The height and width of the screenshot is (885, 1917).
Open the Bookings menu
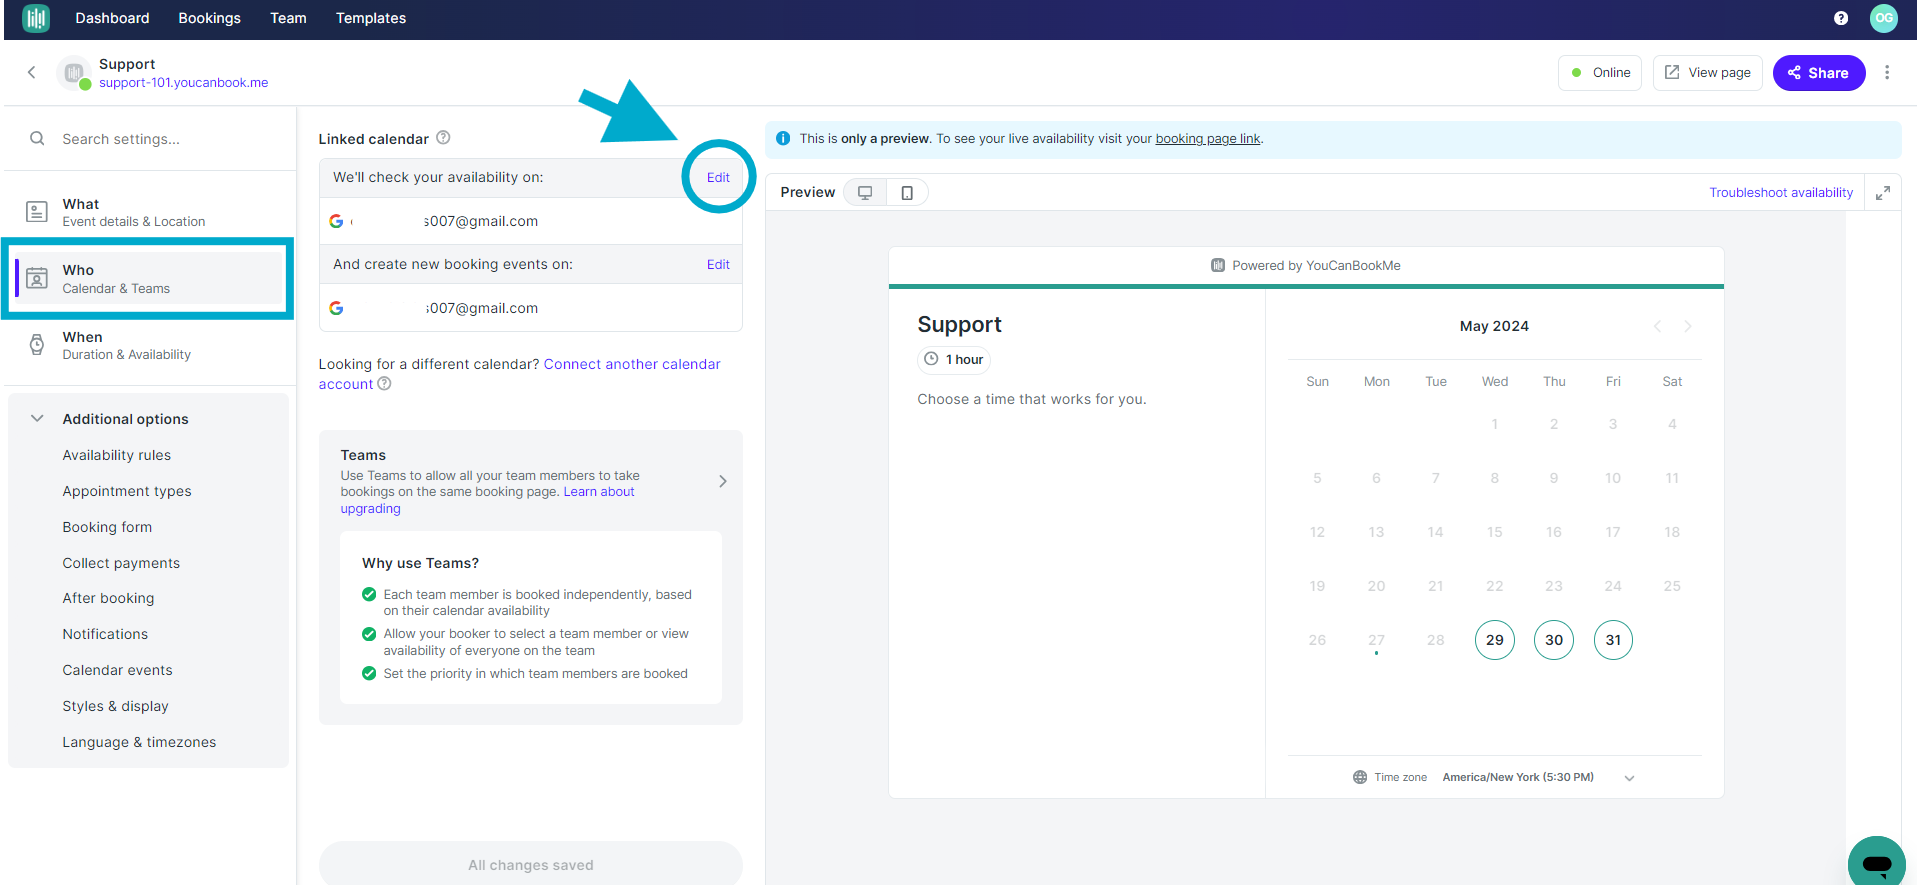coord(209,18)
